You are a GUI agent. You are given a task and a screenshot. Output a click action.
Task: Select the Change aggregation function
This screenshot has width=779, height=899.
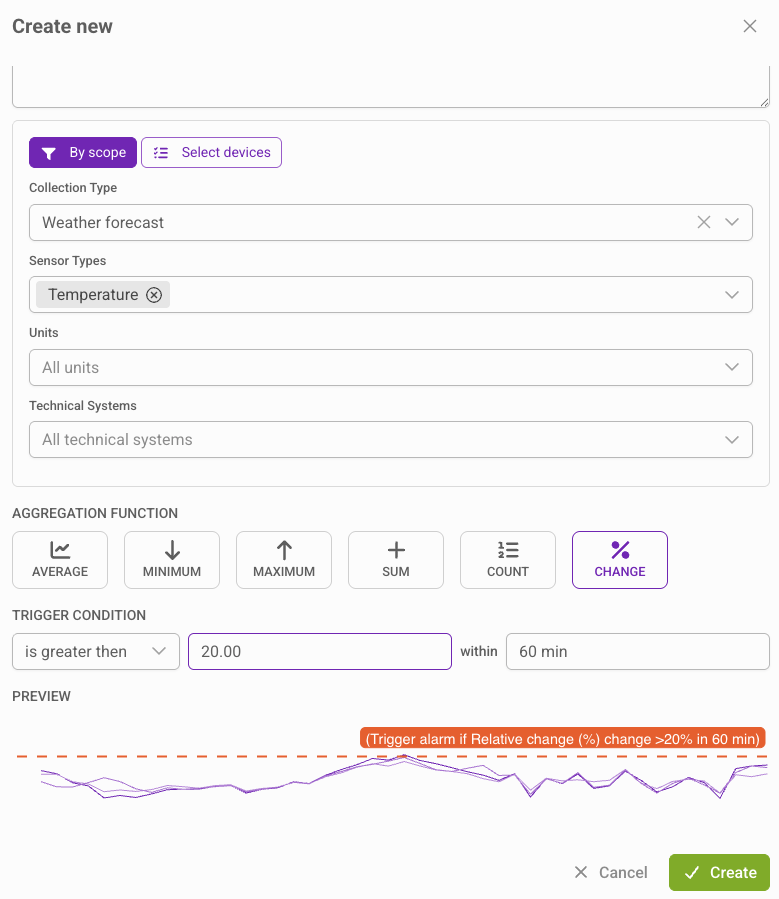619,560
